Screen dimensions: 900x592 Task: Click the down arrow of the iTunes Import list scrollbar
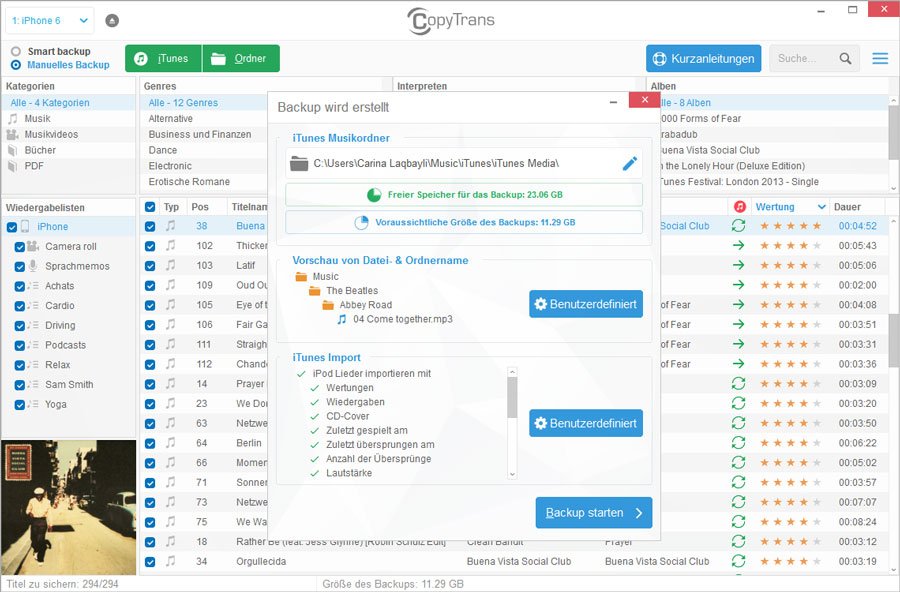[513, 474]
